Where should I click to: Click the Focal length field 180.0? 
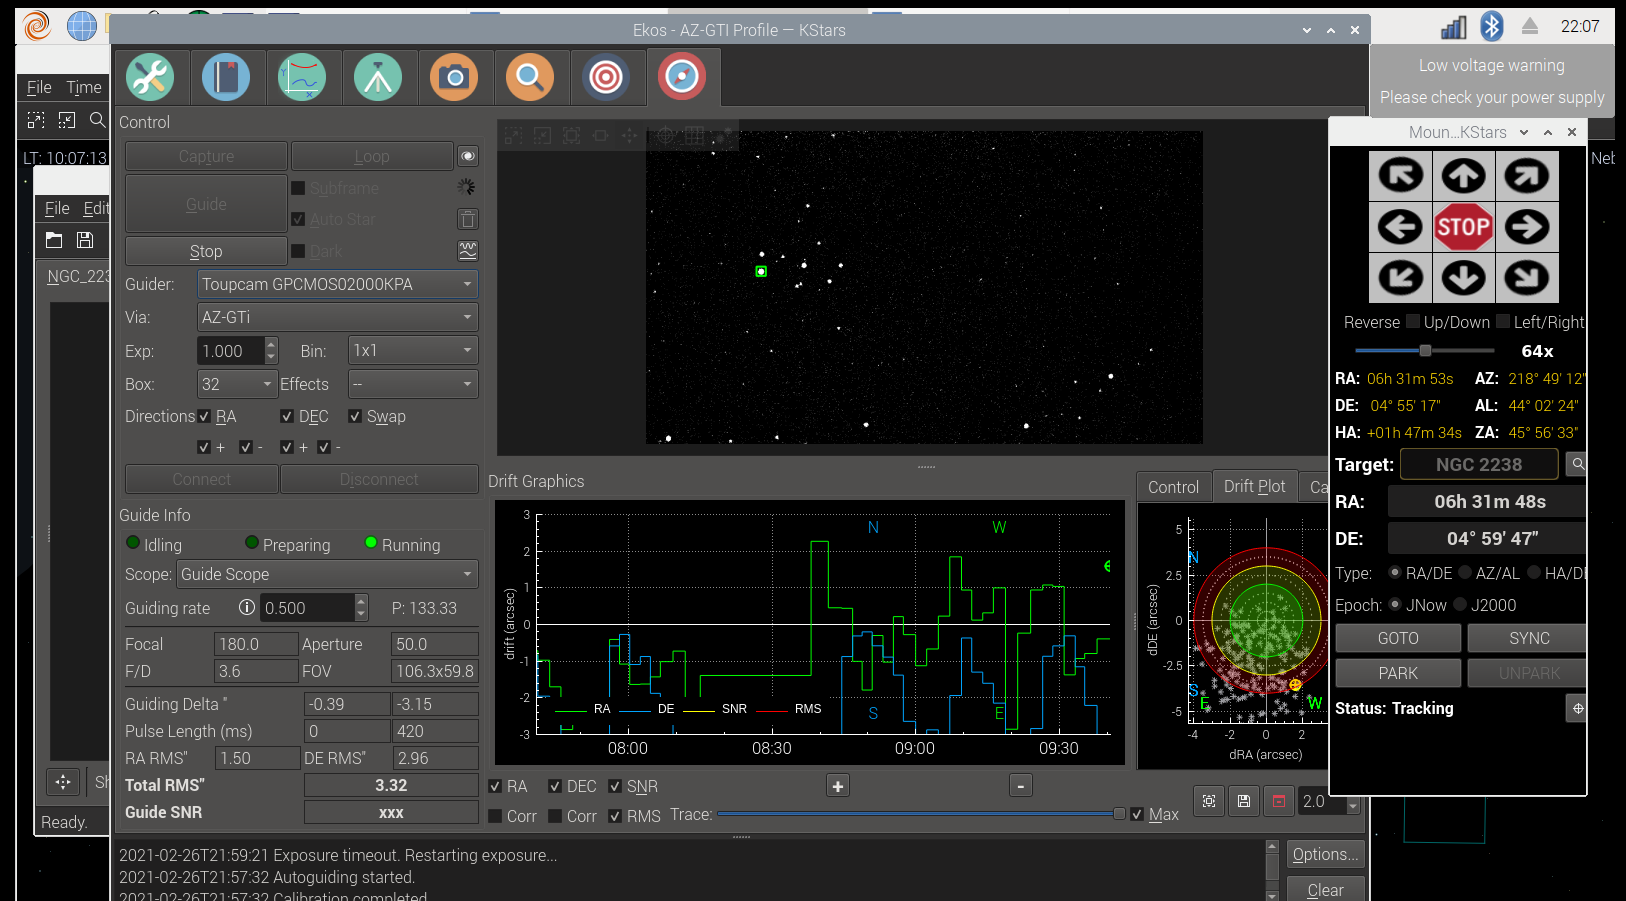tap(256, 644)
